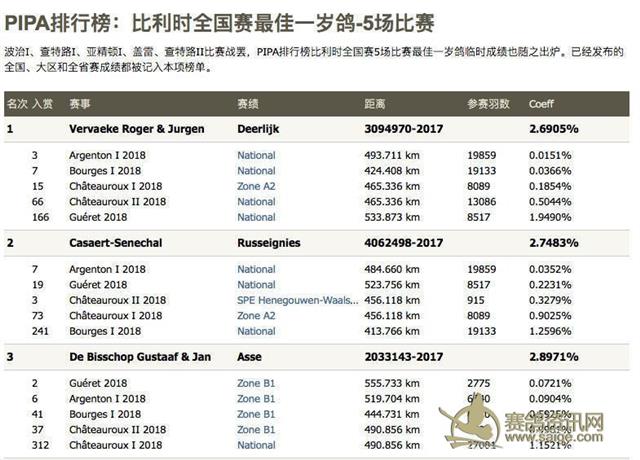
Task: Click the 0.0366% coefficient cell
Action: pos(550,171)
